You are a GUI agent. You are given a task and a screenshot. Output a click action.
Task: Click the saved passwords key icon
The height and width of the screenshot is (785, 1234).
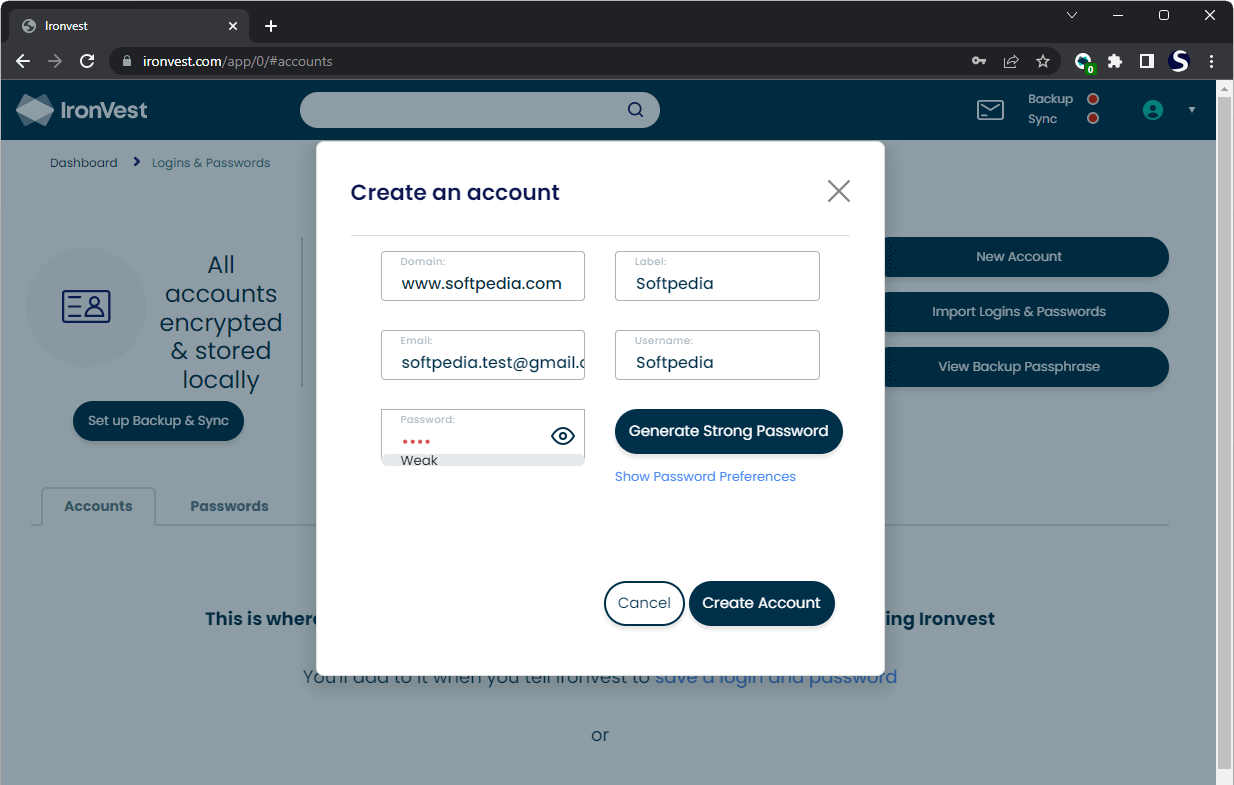(x=979, y=61)
